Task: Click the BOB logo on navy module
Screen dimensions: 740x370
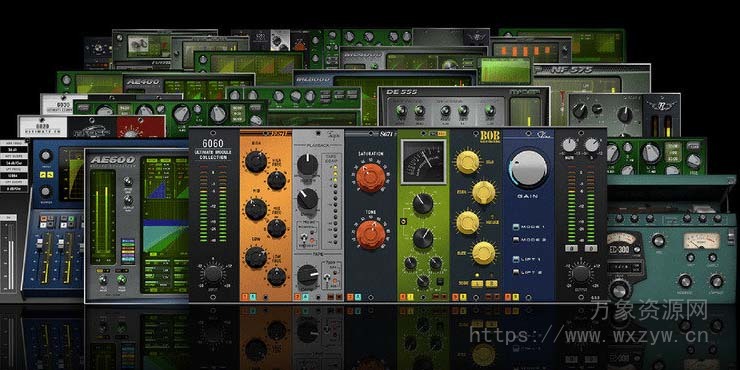Action: tap(489, 136)
